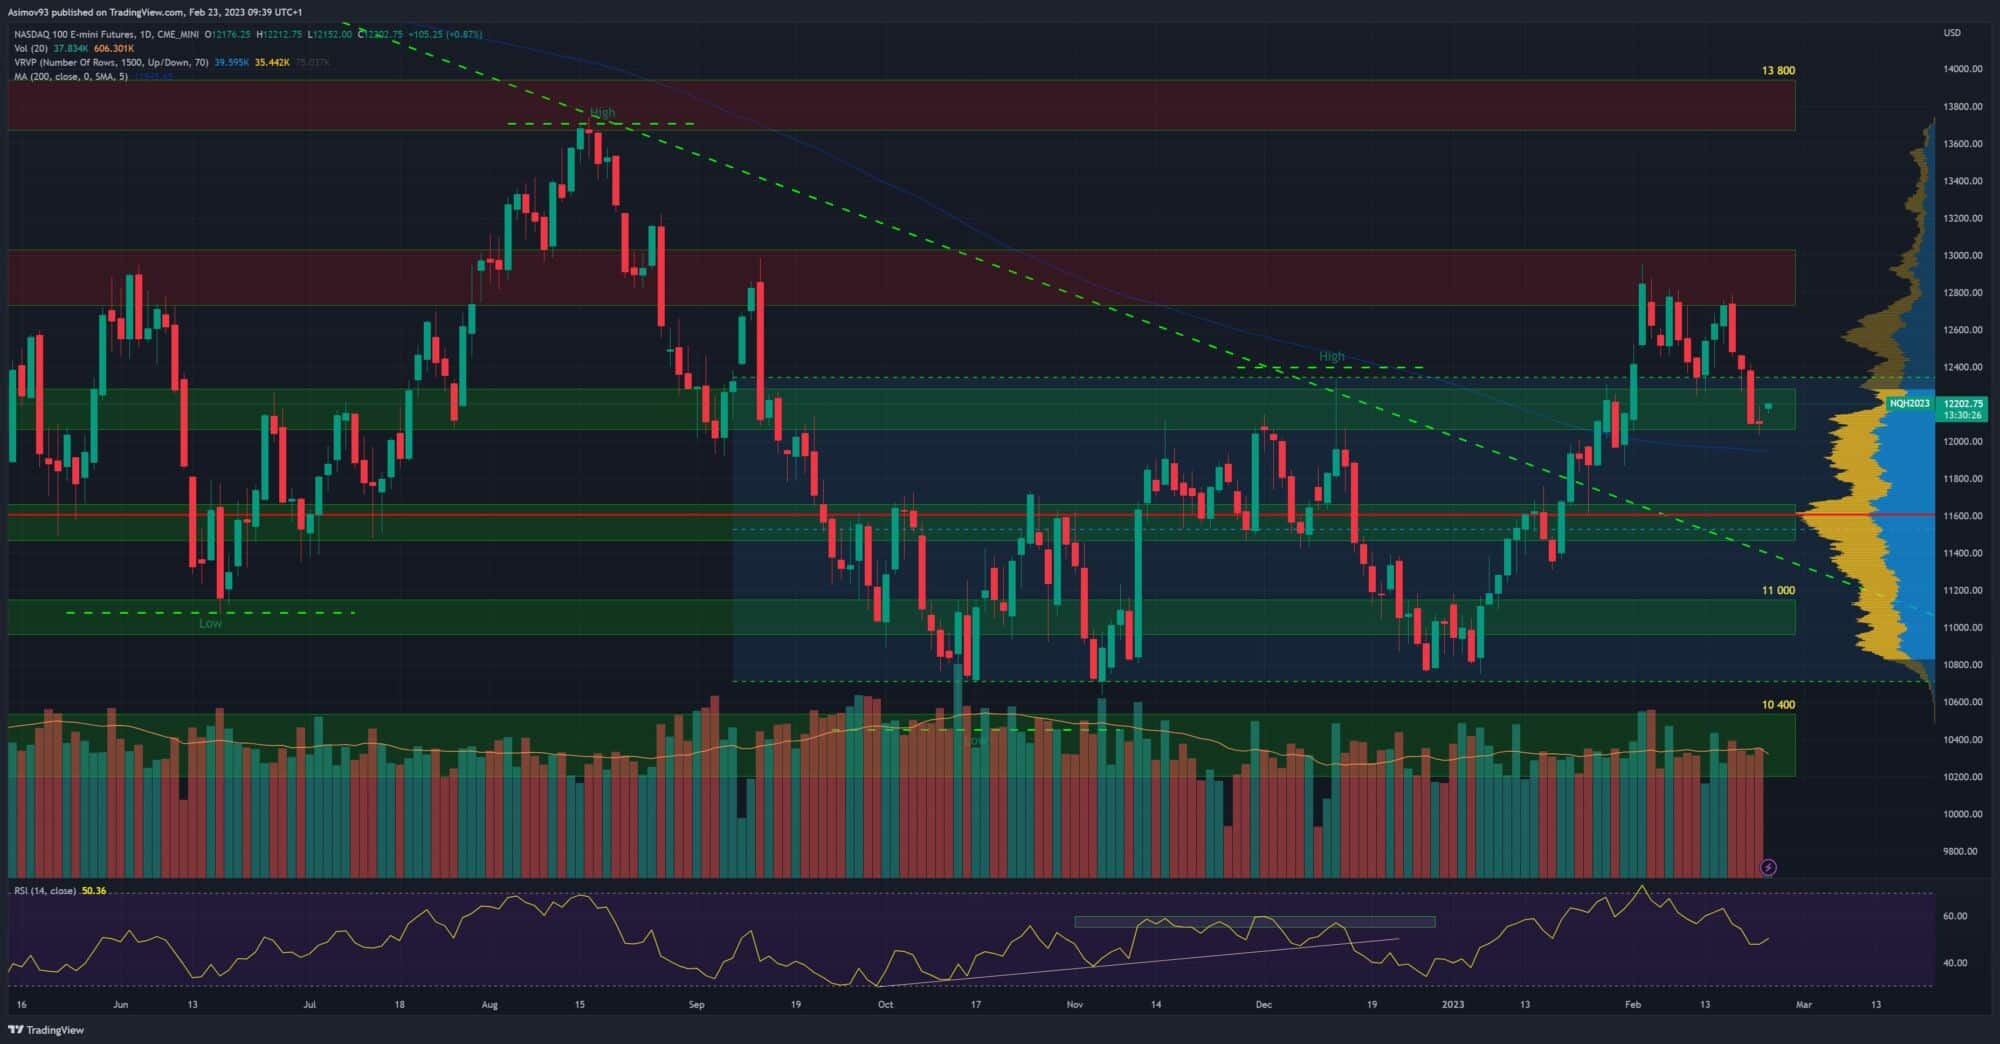Click the 'High' label at the August peak
The height and width of the screenshot is (1044, 2000).
[602, 113]
